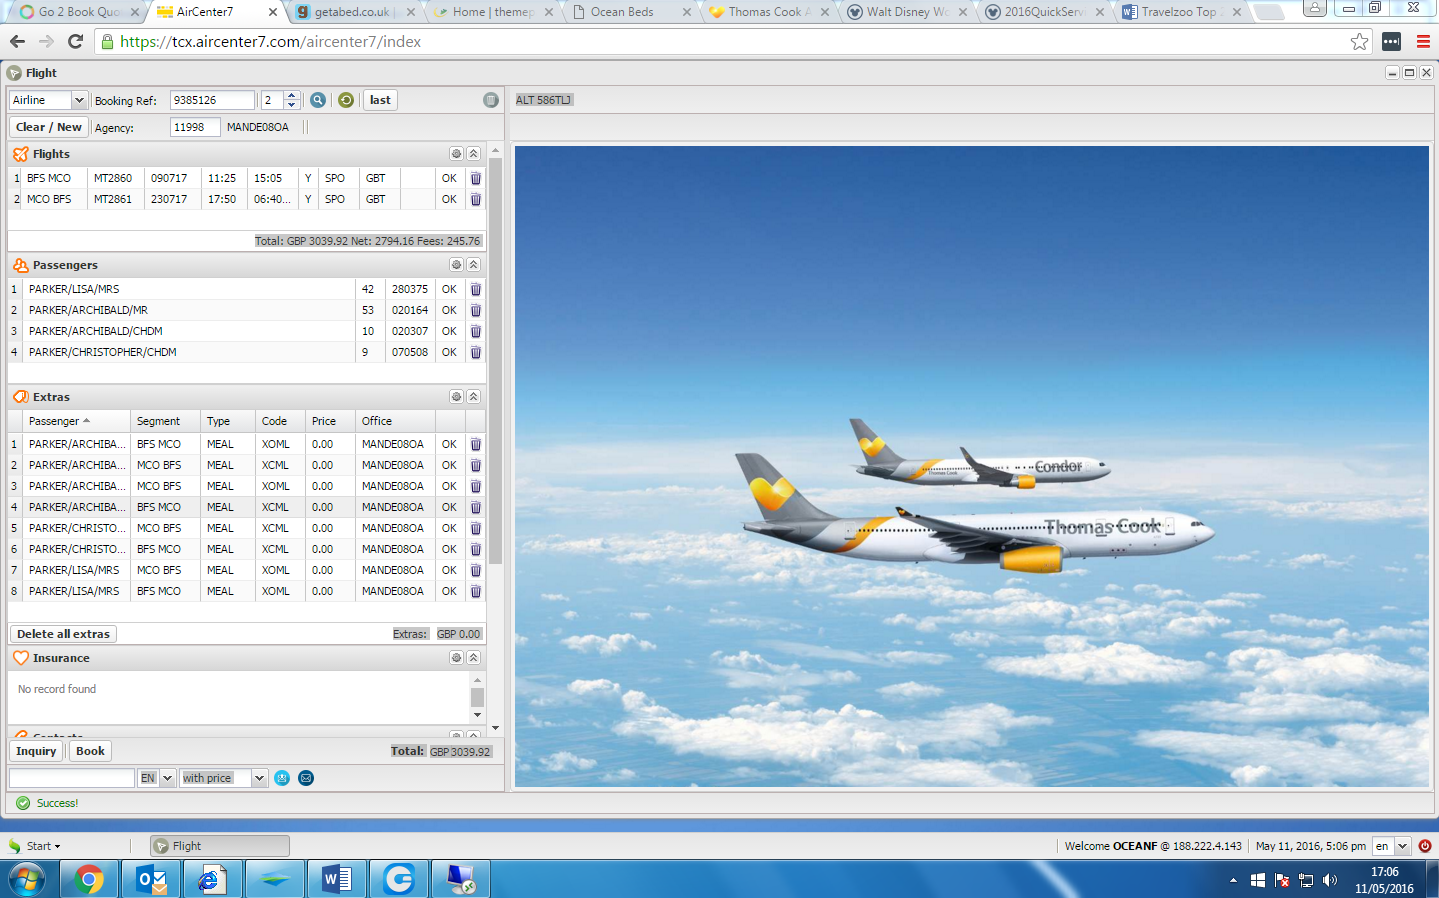Click the light-blue print icon beside with price
The image size is (1439, 898).
click(282, 778)
